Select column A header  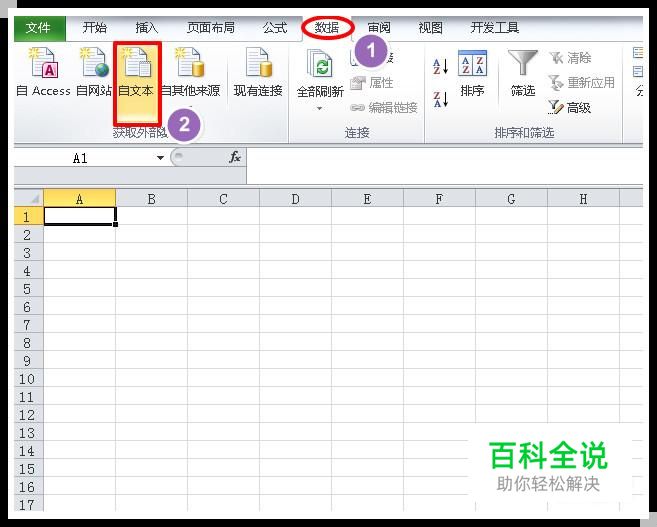tap(80, 198)
